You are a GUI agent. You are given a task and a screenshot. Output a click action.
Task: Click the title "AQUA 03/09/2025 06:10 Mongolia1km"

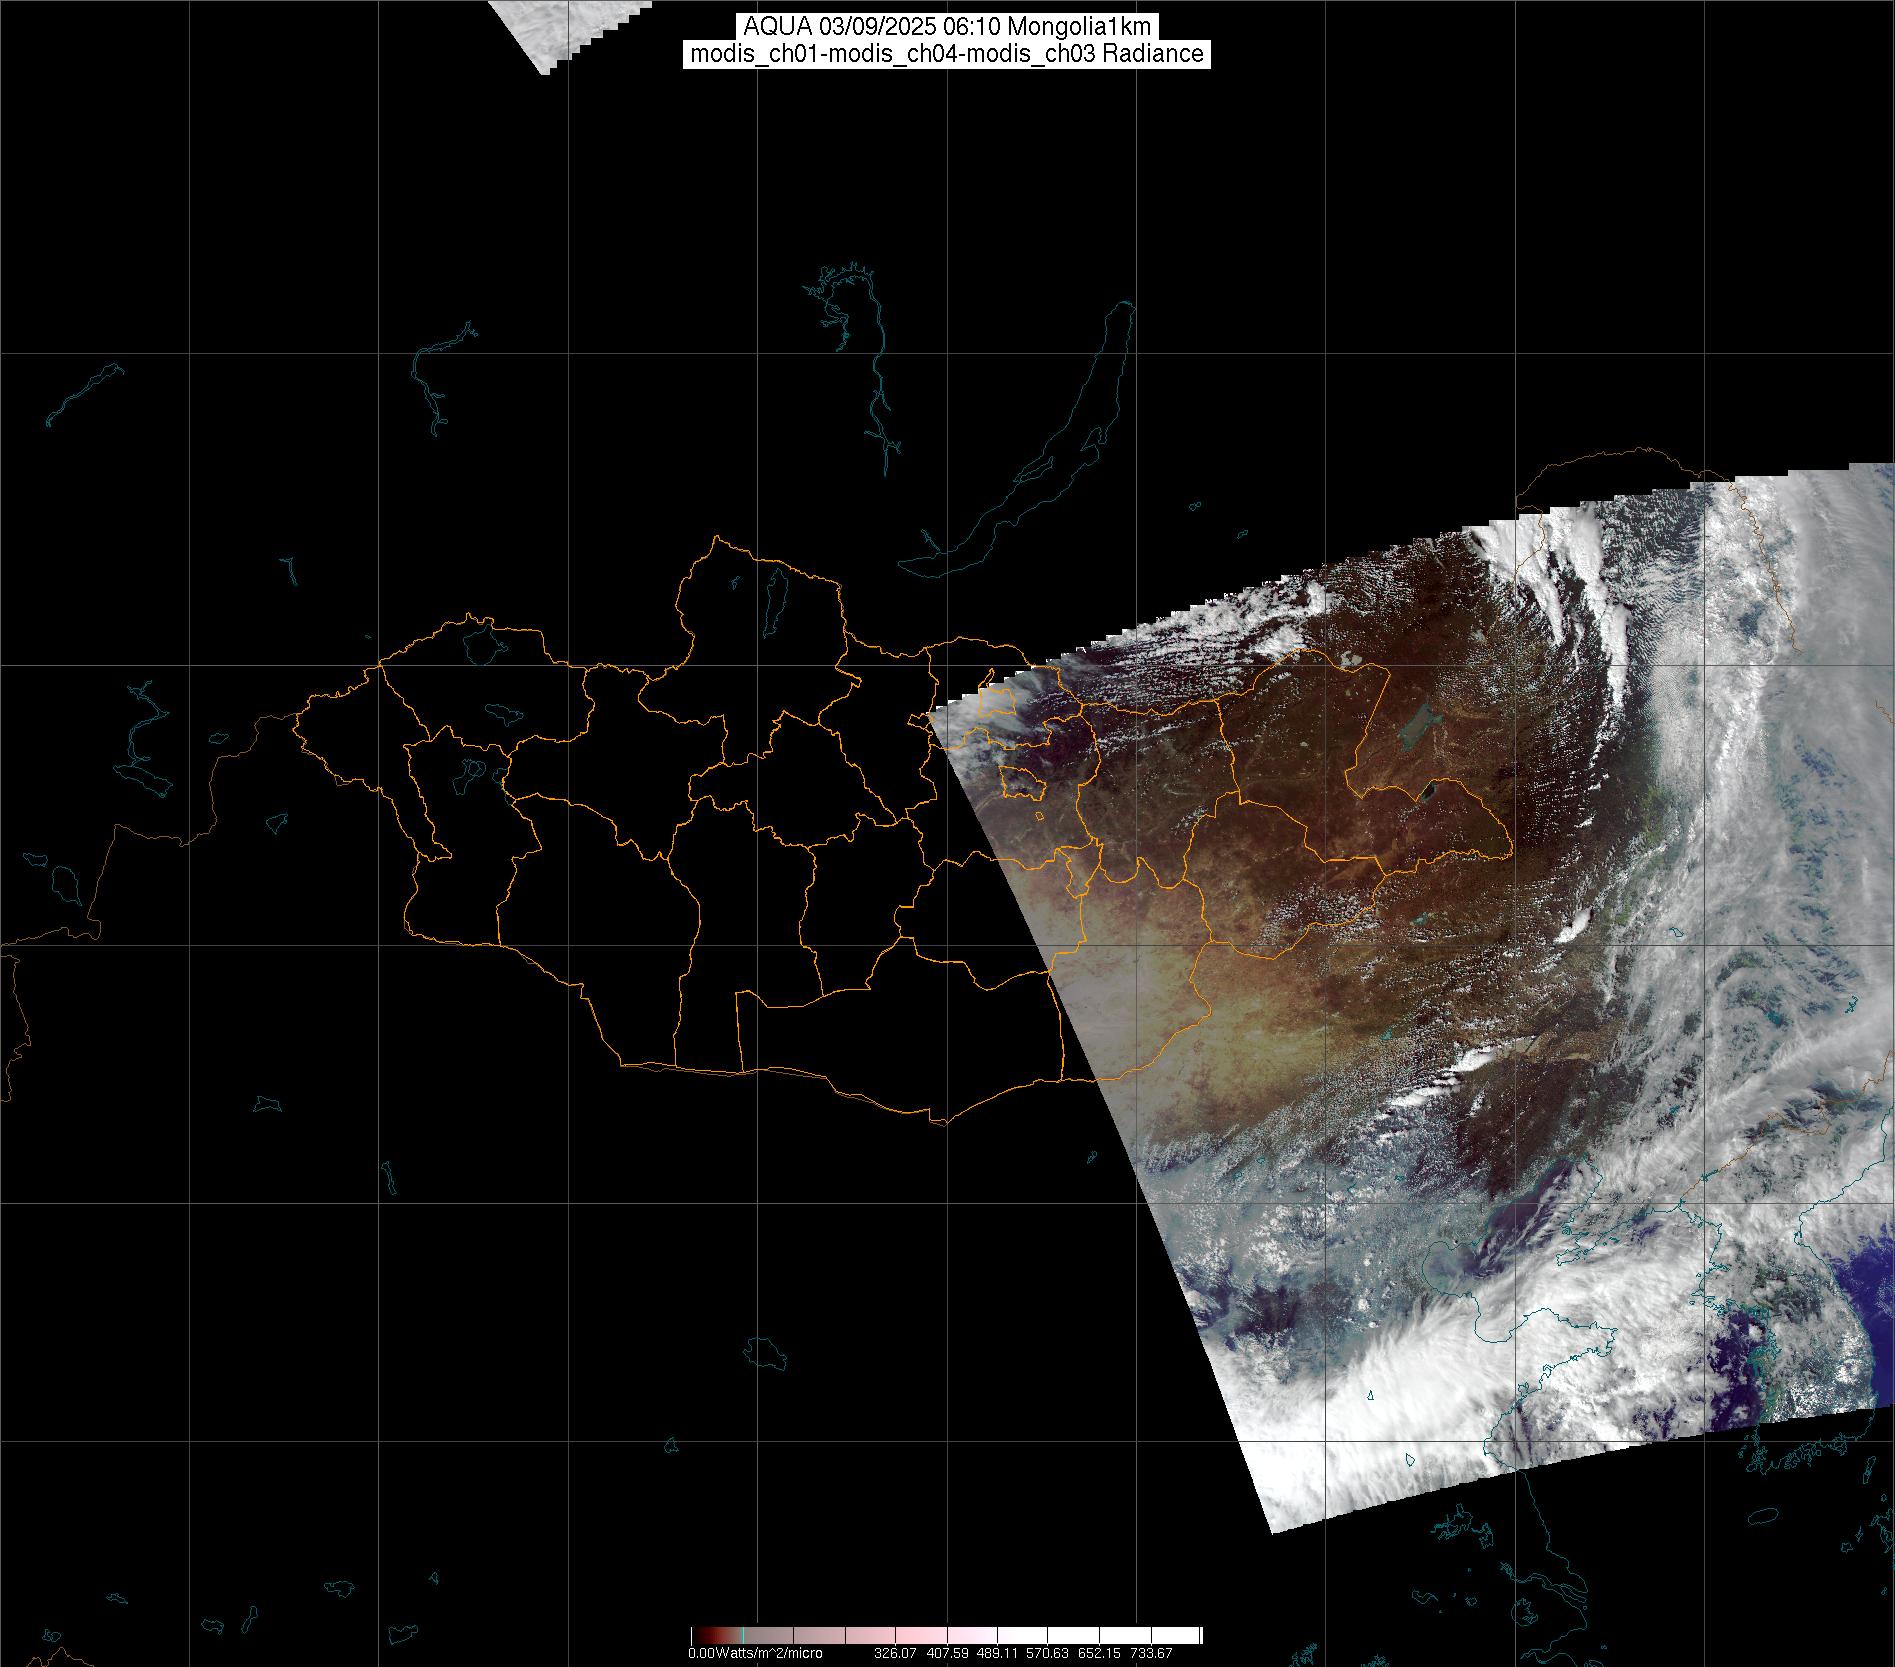[947, 27]
